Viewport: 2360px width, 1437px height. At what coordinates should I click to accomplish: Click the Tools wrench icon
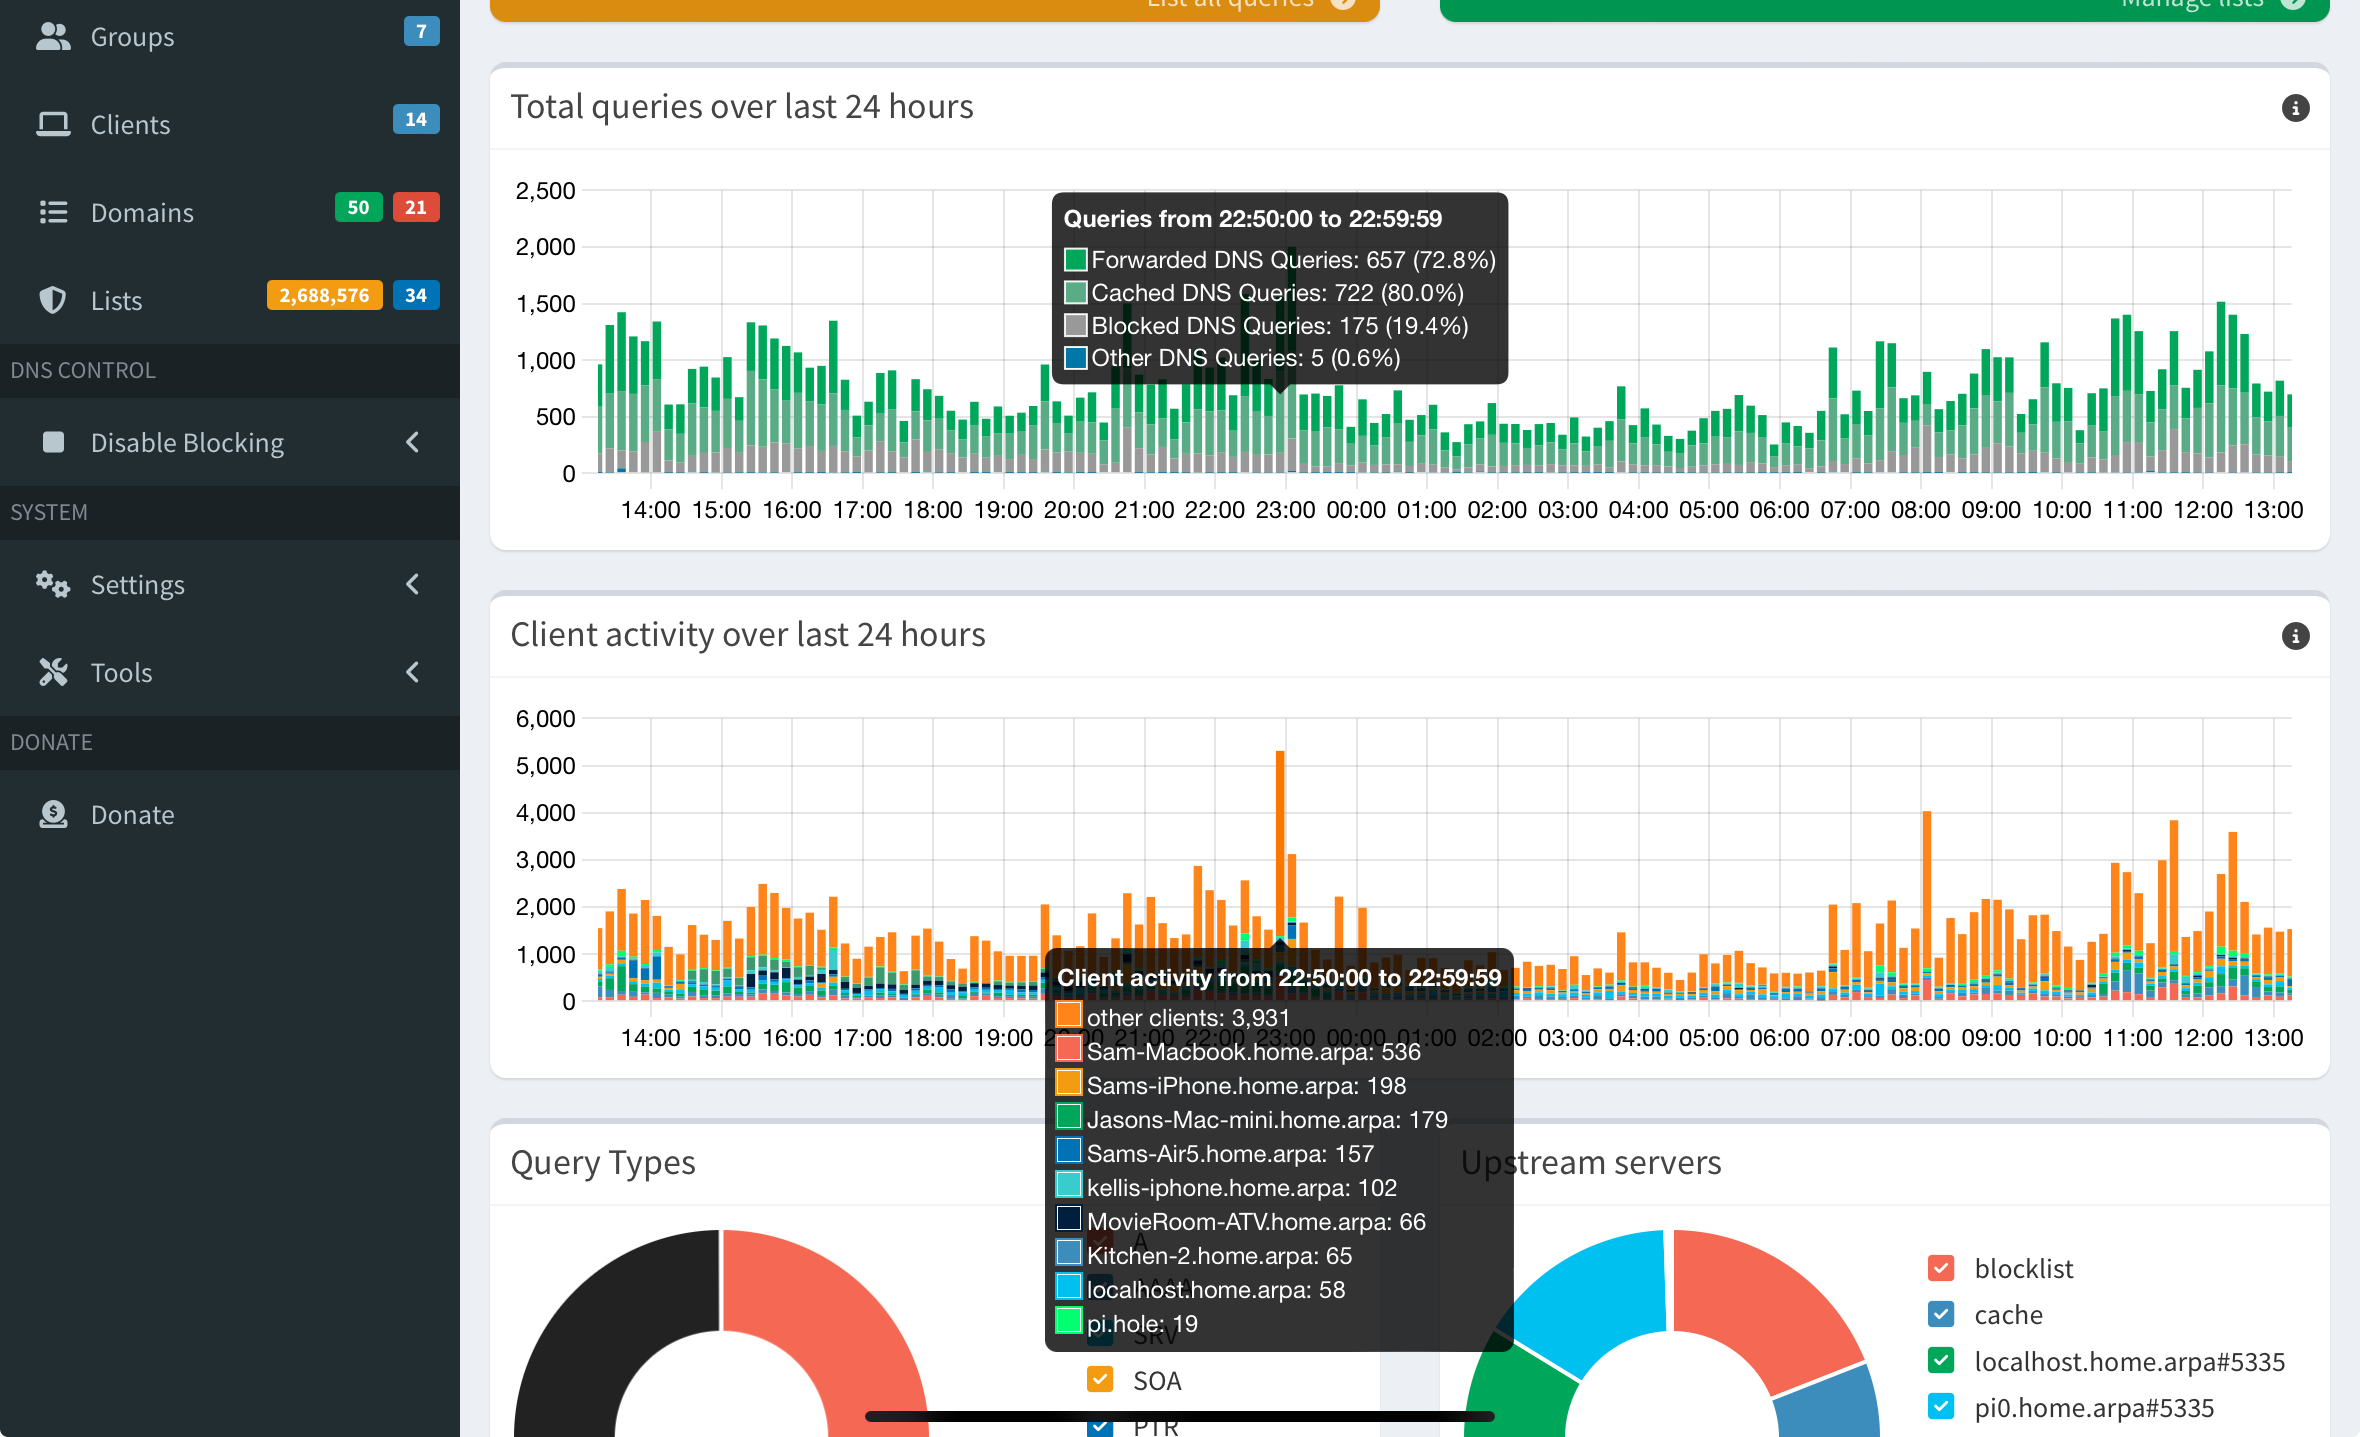[x=53, y=672]
